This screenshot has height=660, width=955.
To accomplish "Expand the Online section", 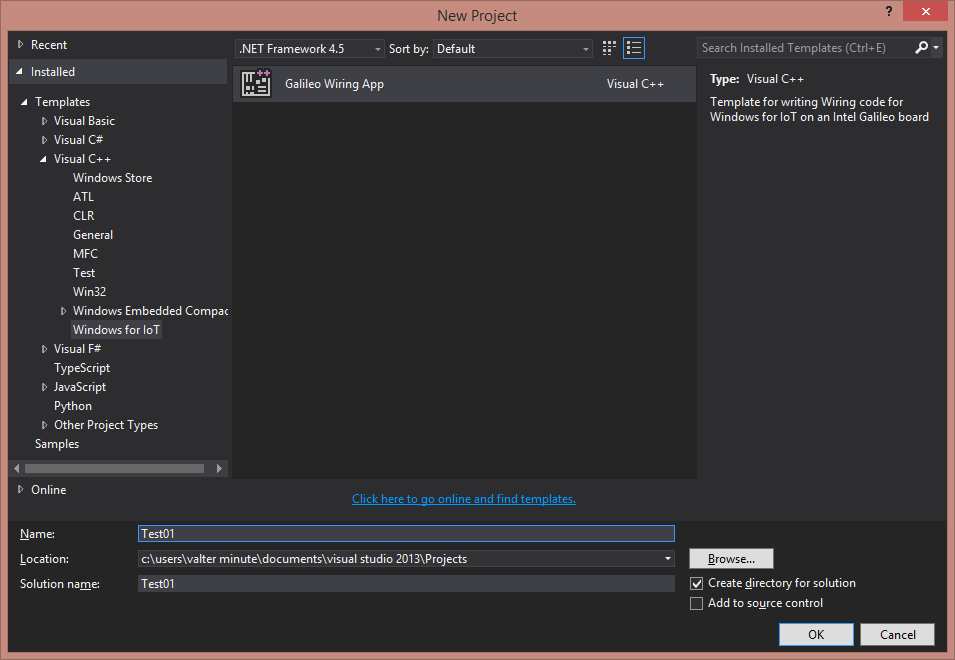I will 20,490.
